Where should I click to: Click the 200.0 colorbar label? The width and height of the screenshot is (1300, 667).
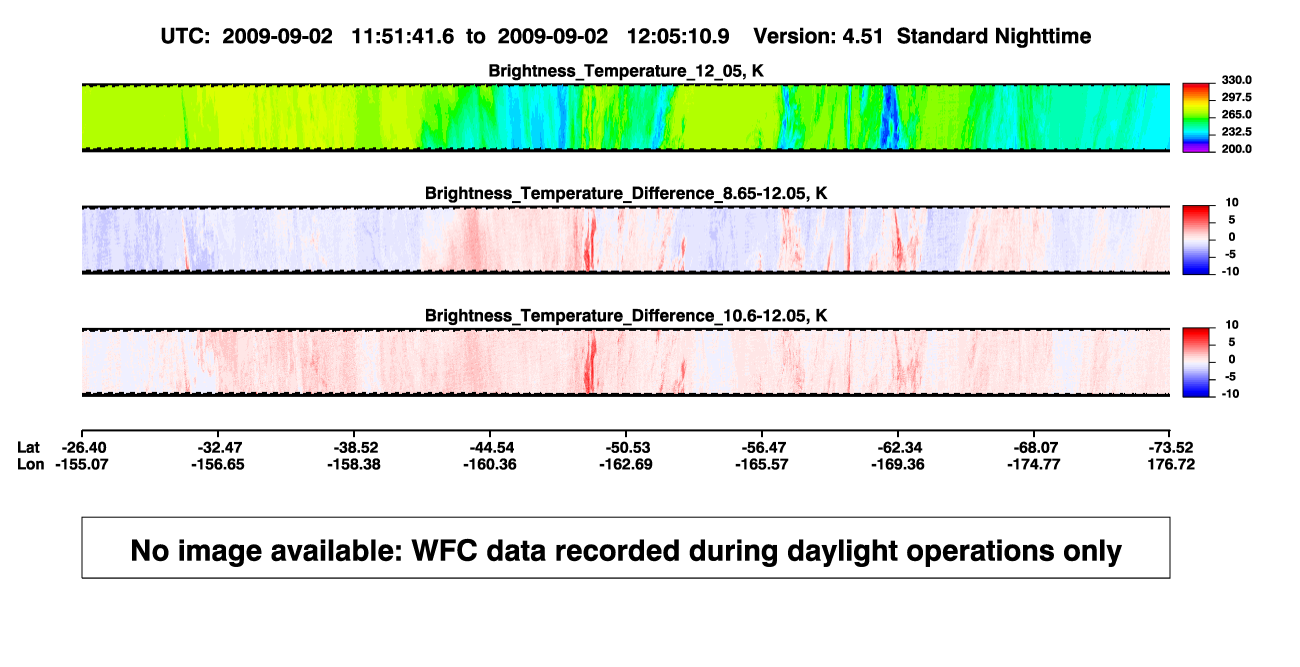(x=1236, y=148)
